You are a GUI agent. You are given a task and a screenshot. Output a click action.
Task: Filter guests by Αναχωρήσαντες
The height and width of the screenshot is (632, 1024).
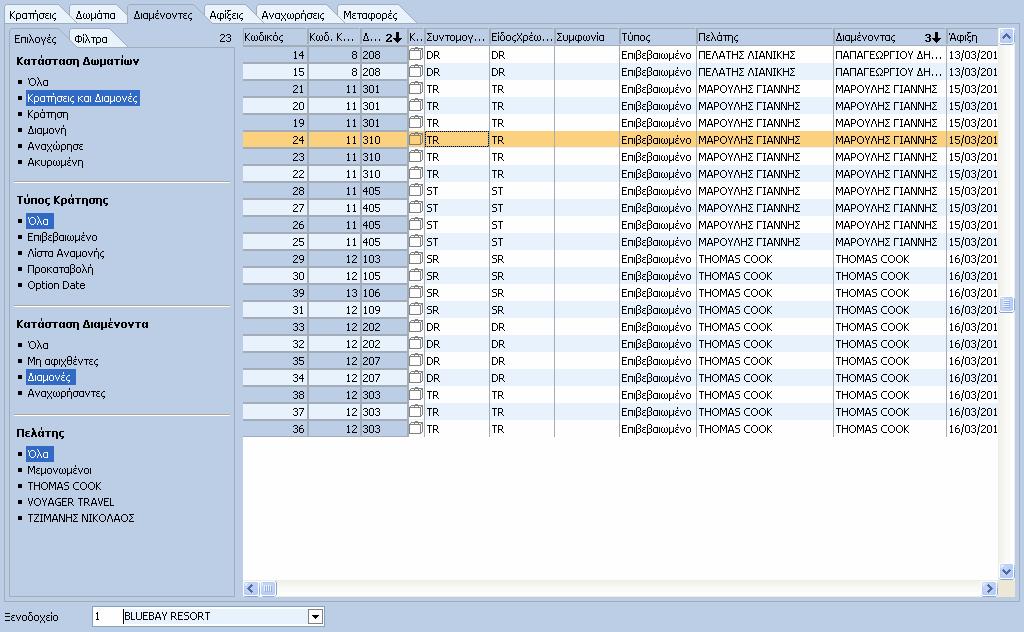coord(66,393)
